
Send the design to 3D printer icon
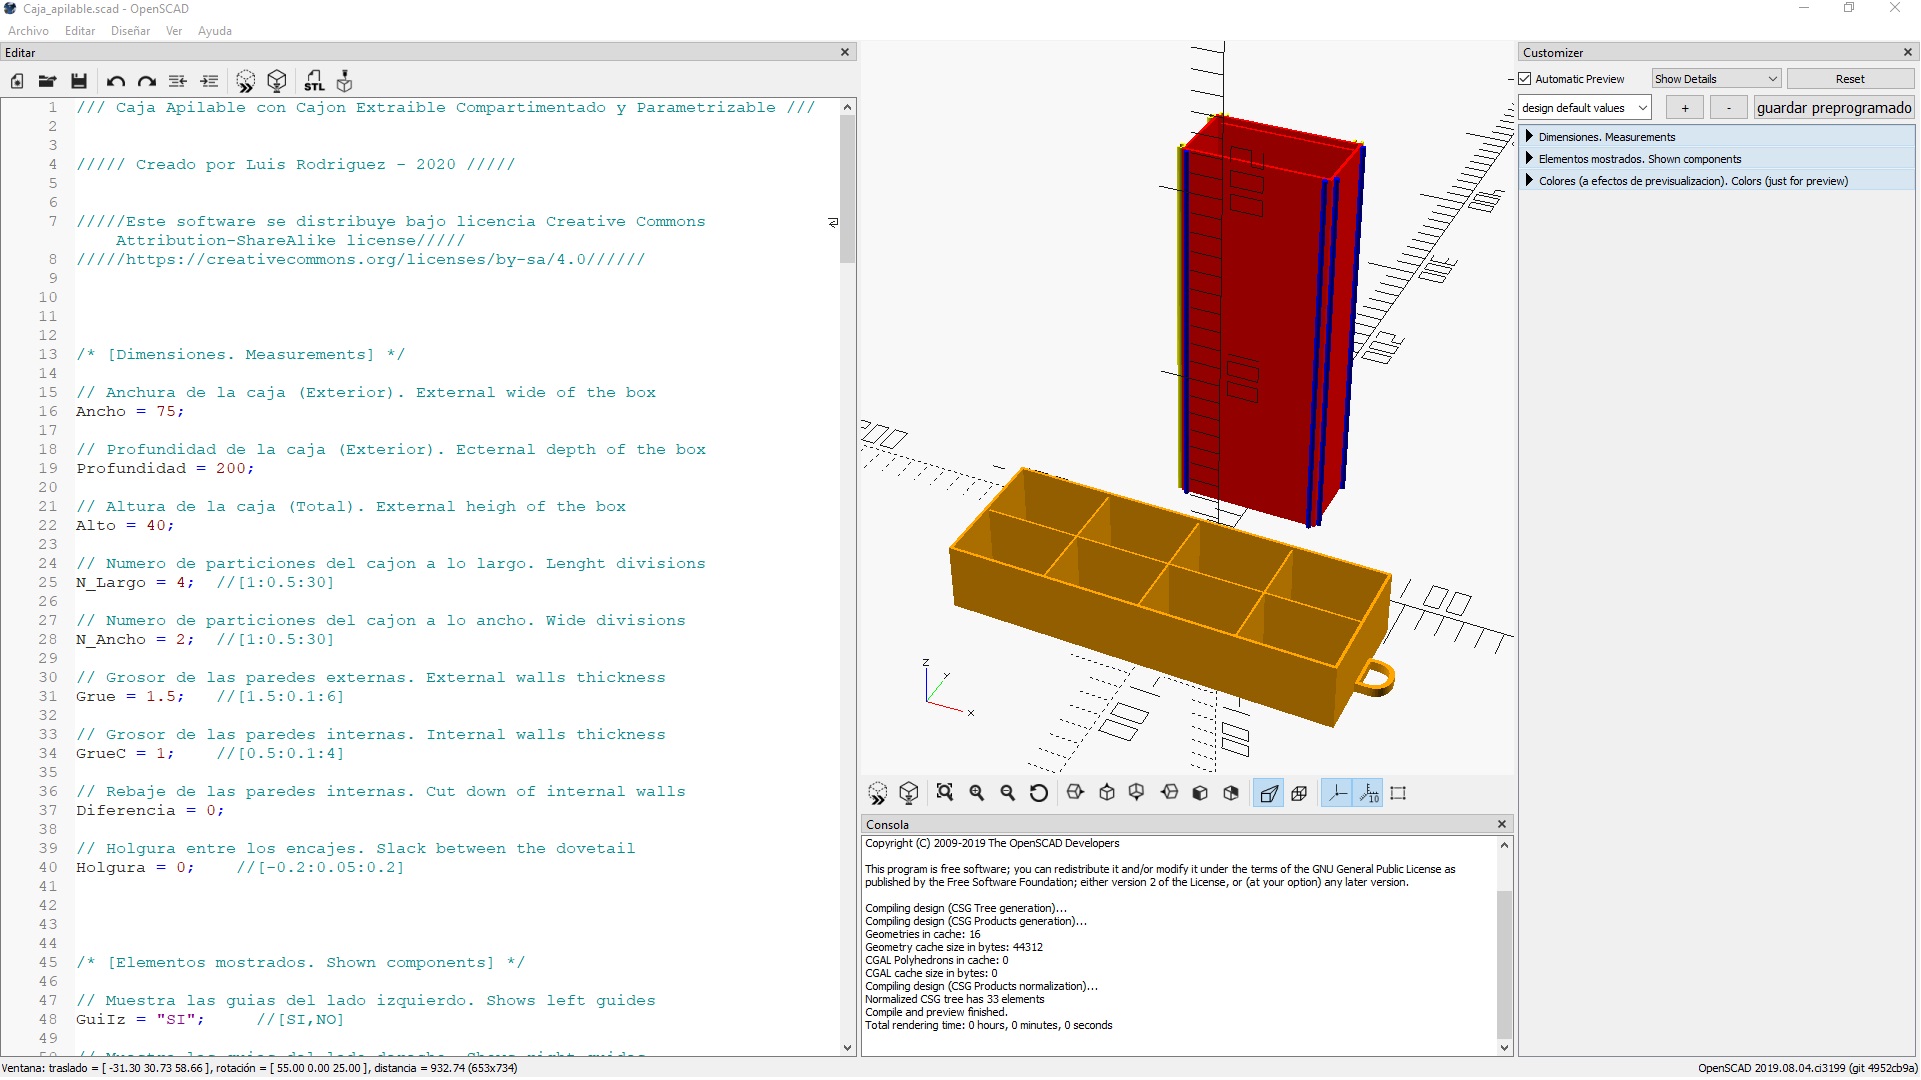click(x=345, y=81)
